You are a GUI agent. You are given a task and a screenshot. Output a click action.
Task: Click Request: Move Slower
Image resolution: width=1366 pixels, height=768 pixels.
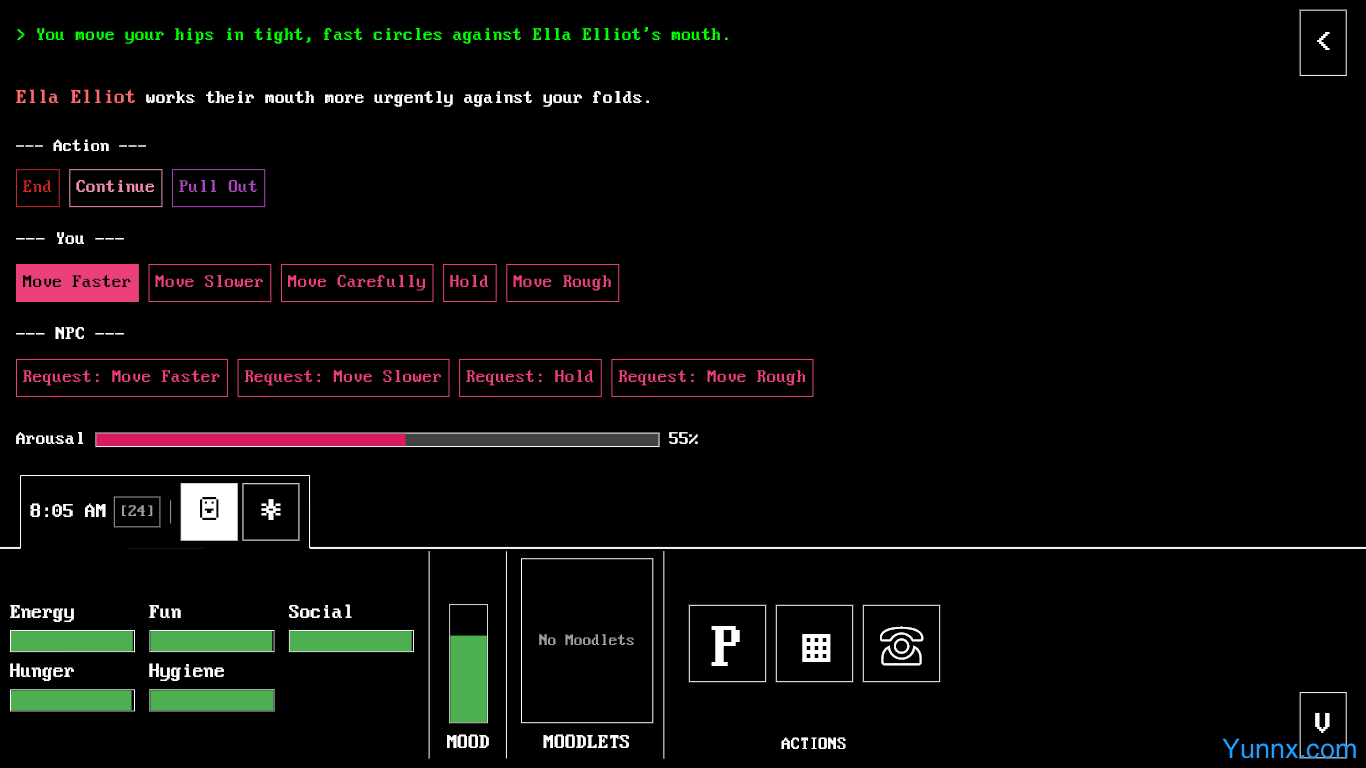(343, 378)
